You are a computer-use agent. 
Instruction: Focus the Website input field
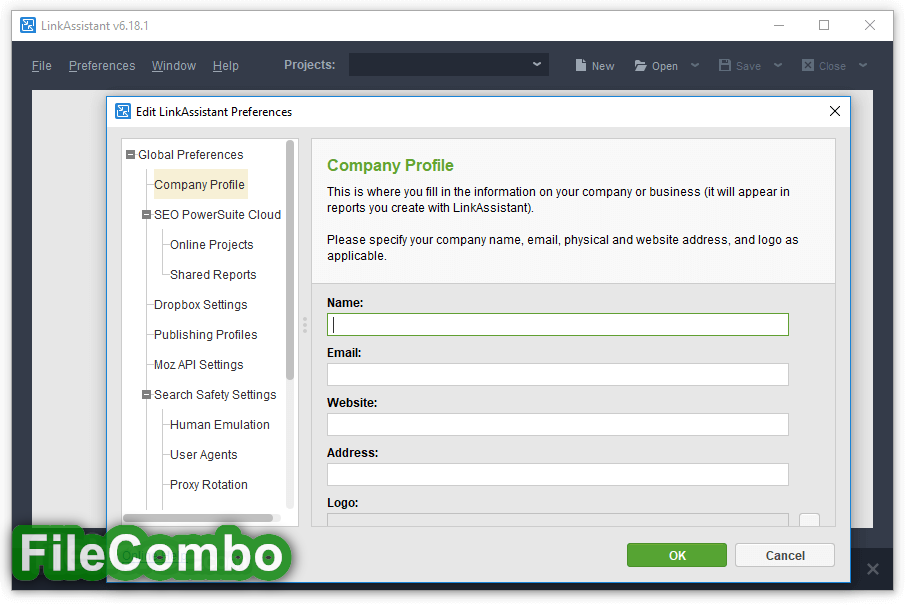558,425
